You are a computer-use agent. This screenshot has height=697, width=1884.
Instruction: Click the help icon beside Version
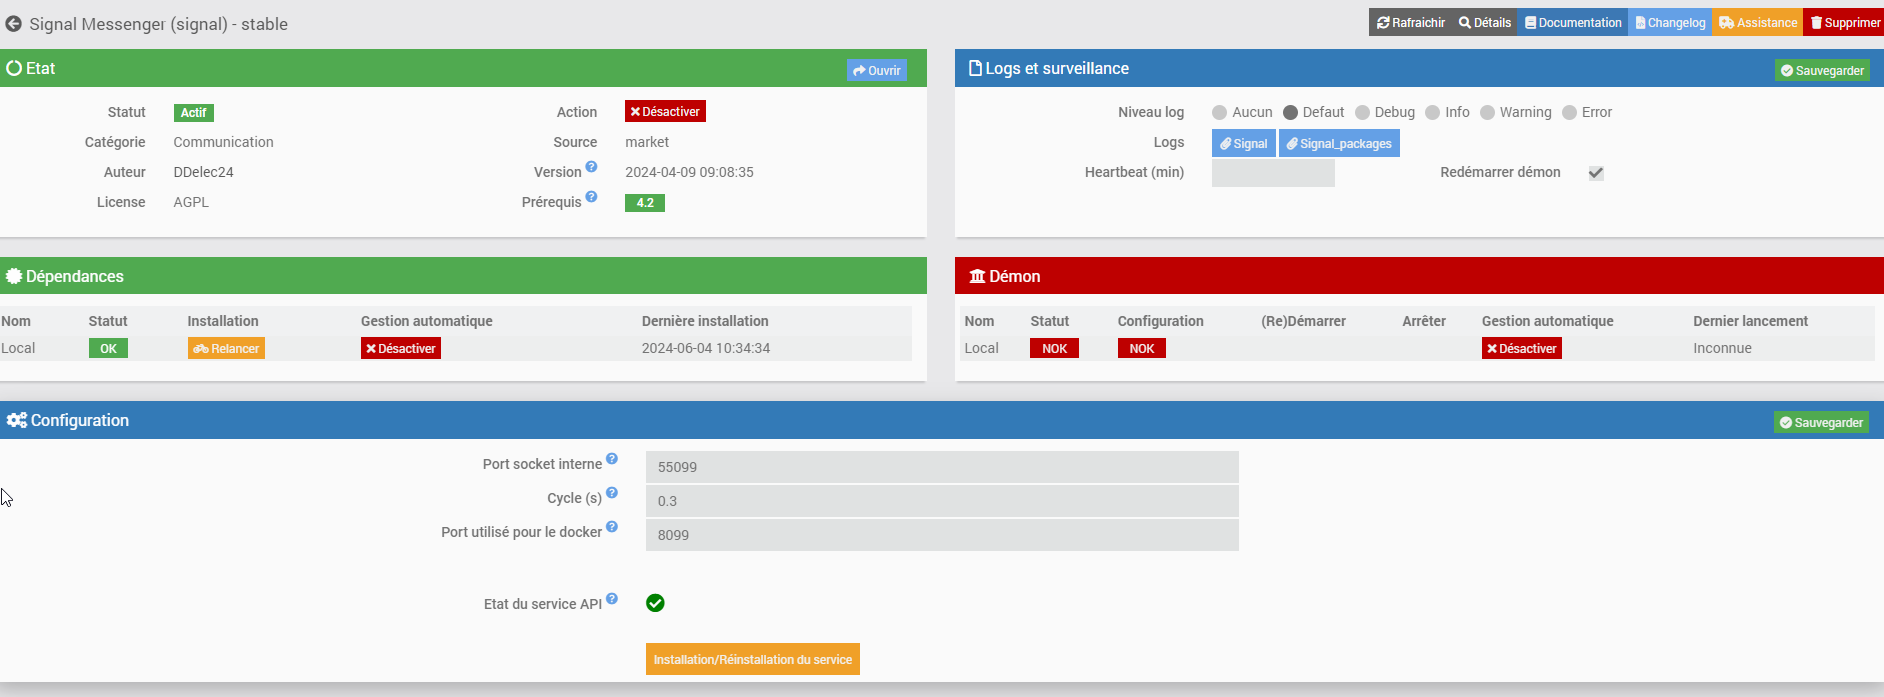[591, 167]
